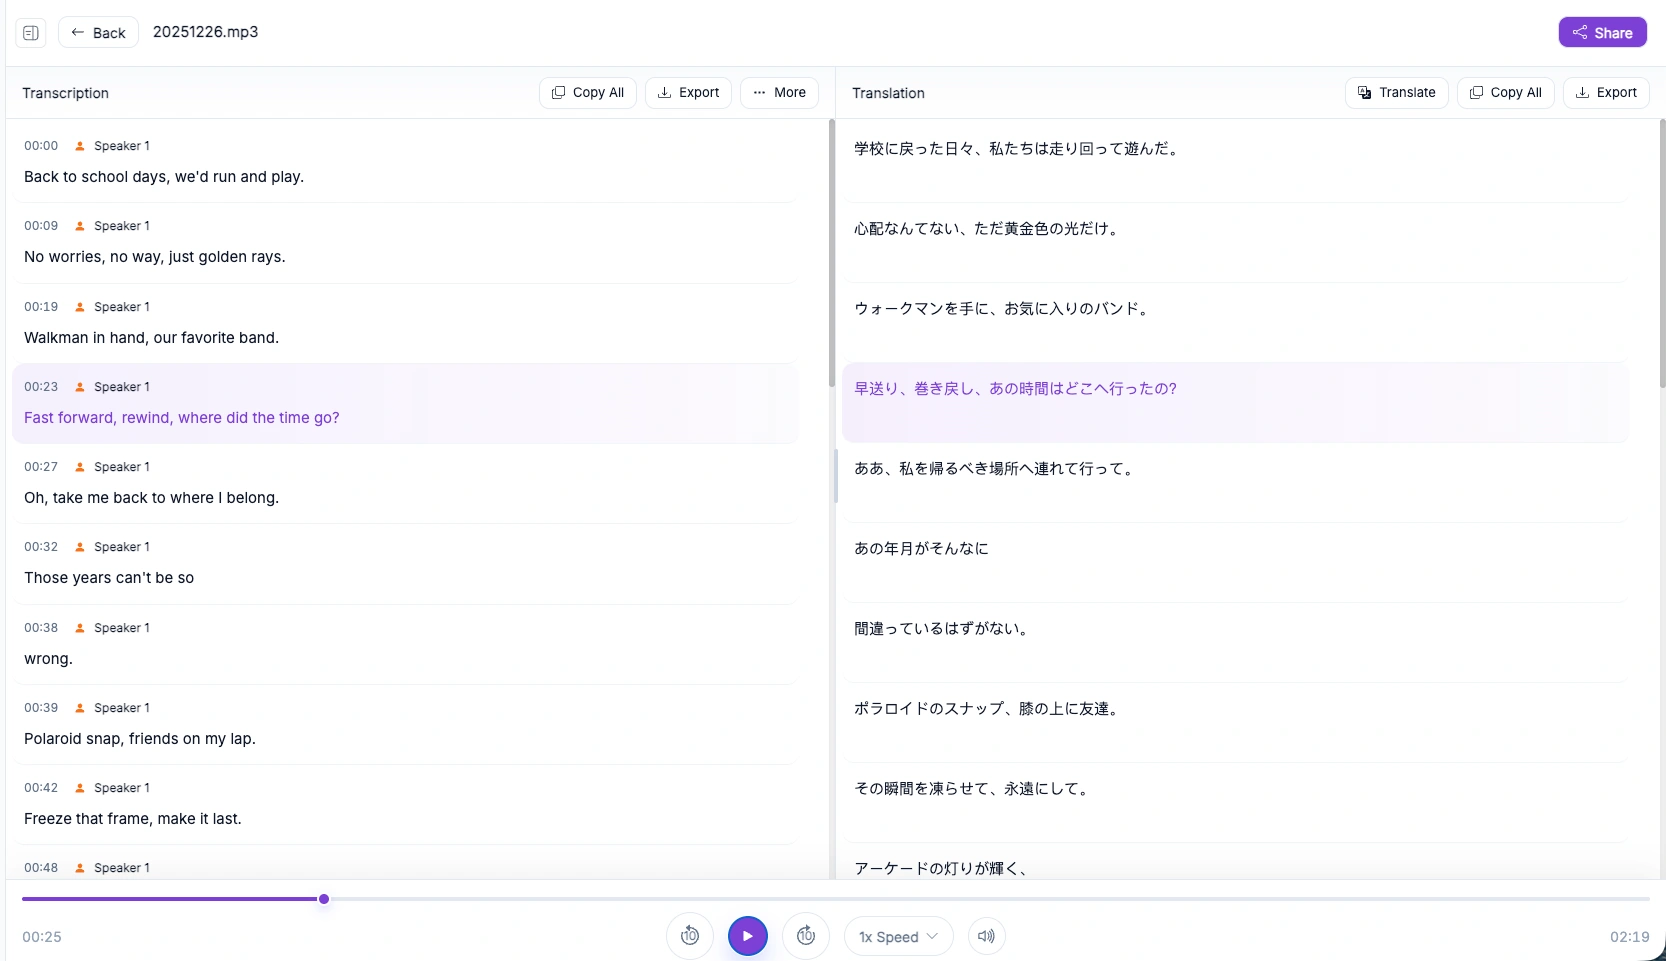Select translation "ポラロイドのスナップ、膝の上に友達。"
Screen dimensions: 1666x961
[989, 709]
